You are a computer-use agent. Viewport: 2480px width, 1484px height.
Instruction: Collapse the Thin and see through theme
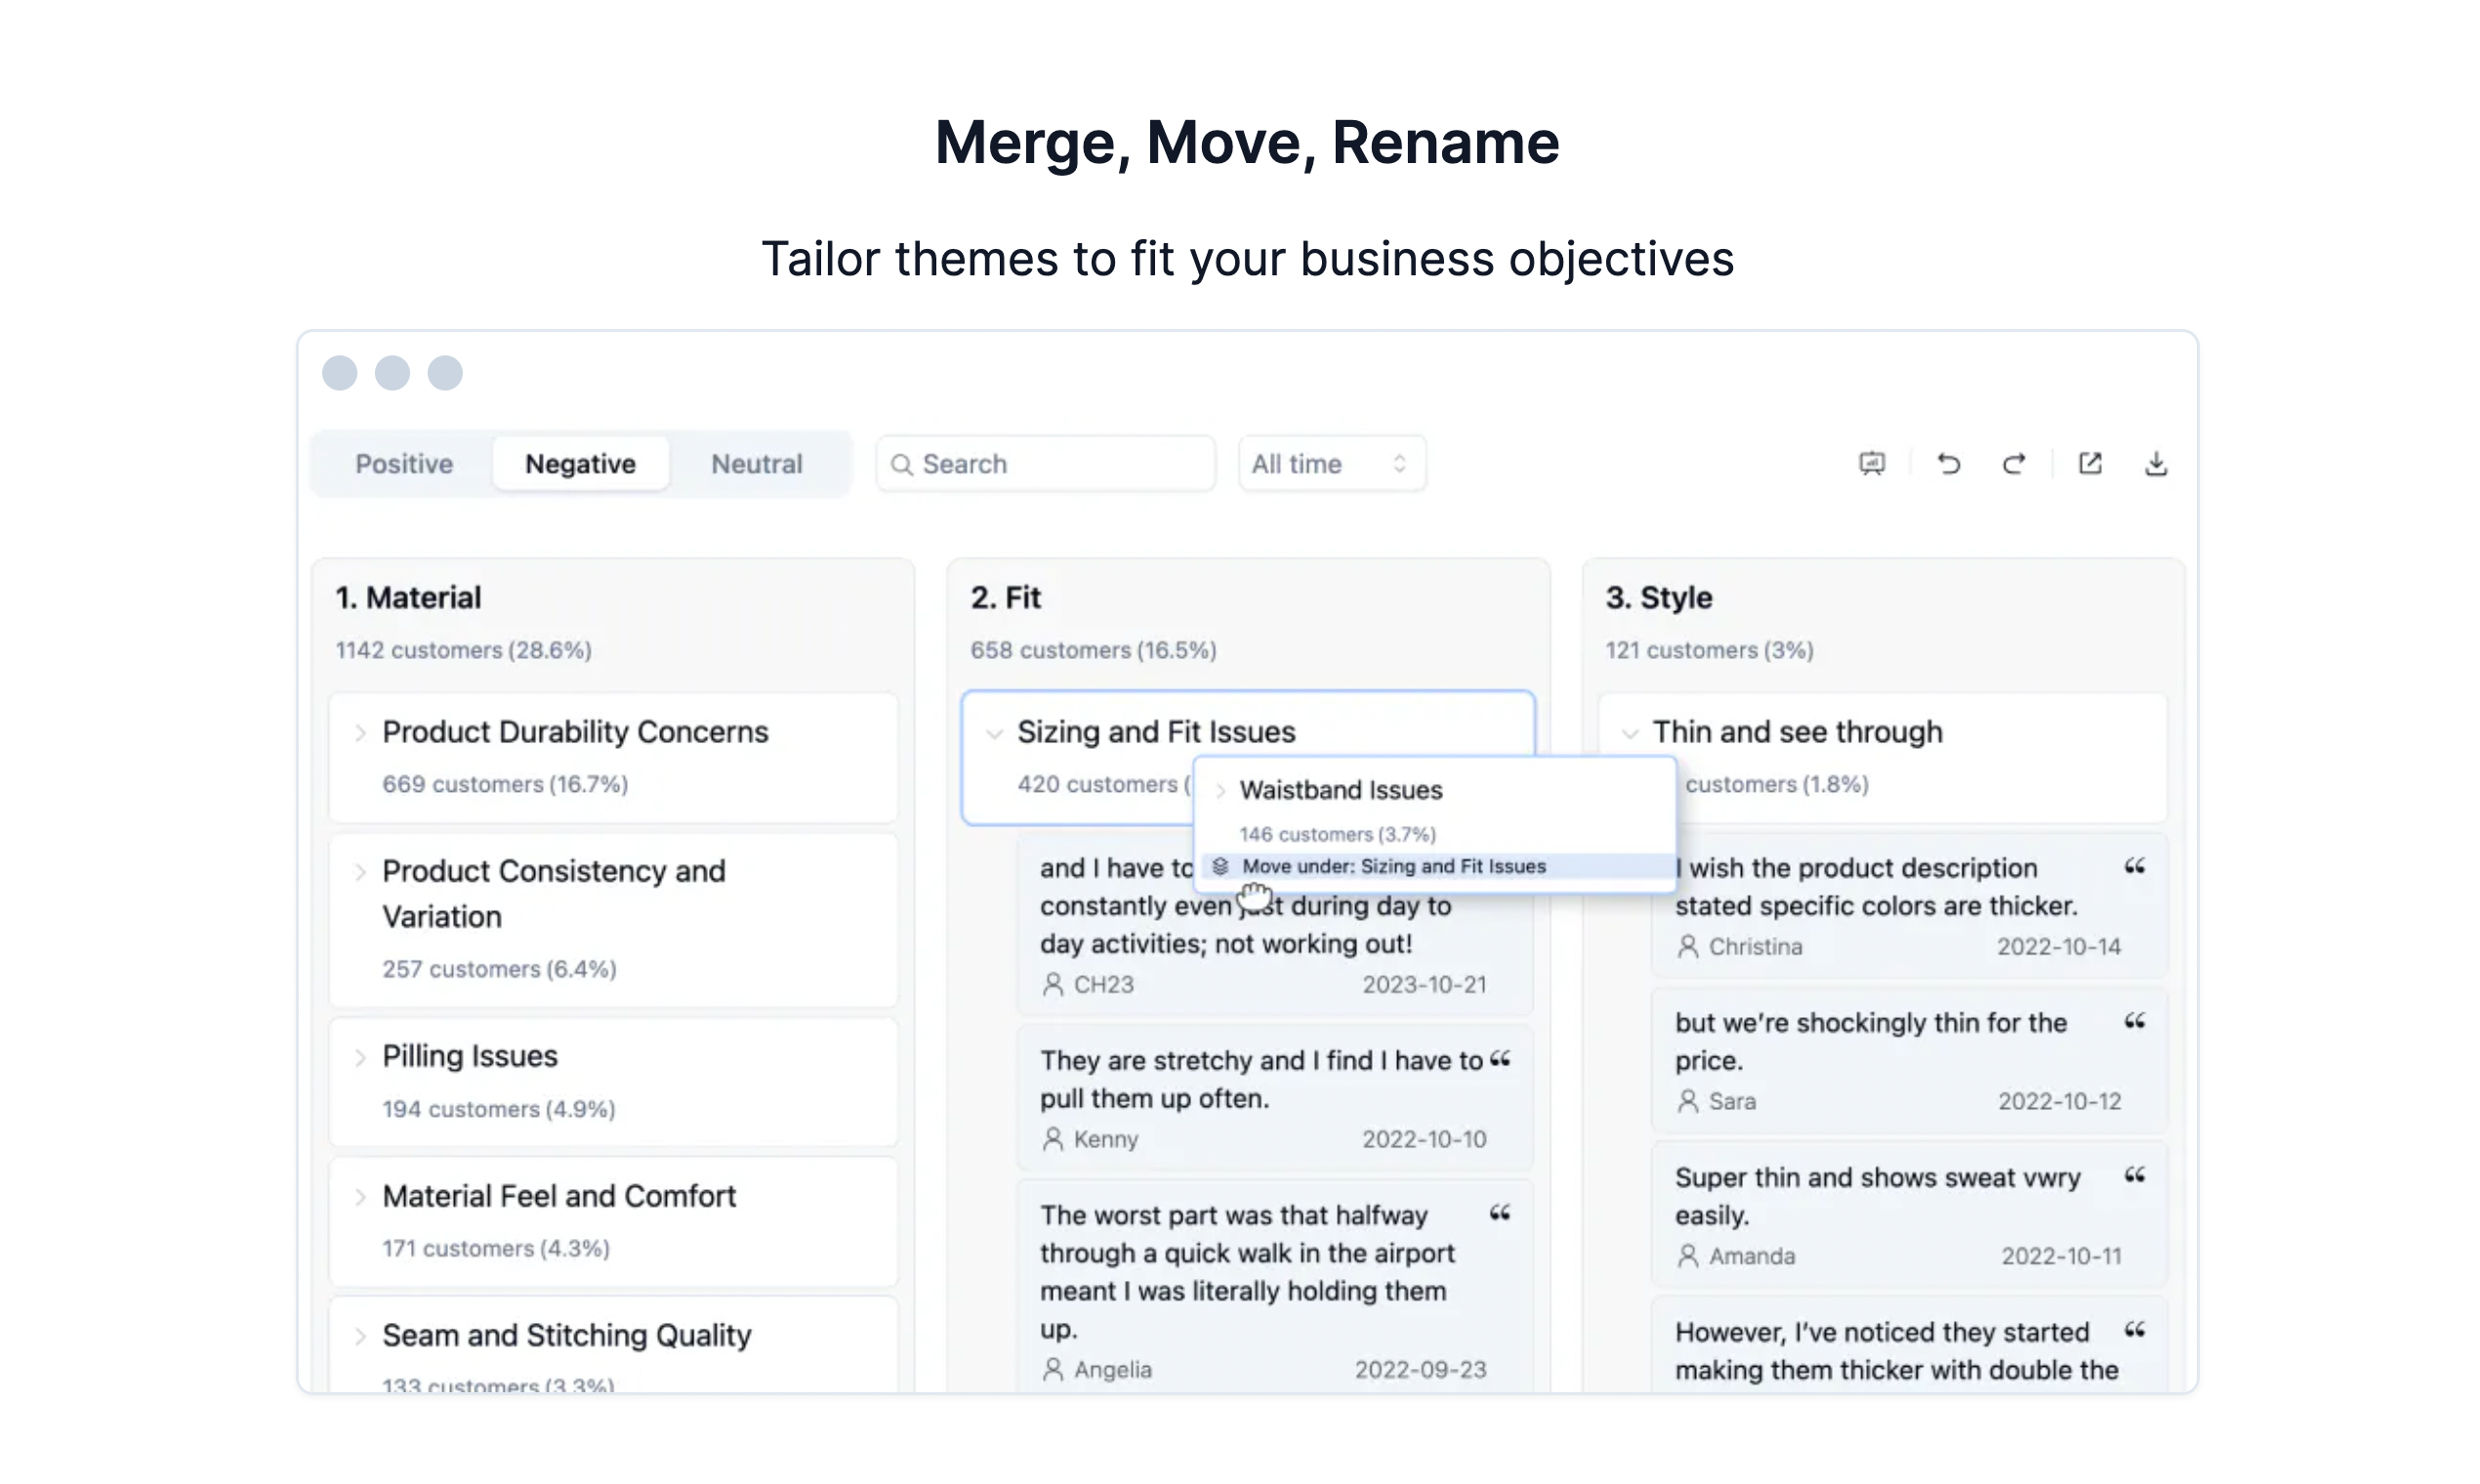[1629, 733]
